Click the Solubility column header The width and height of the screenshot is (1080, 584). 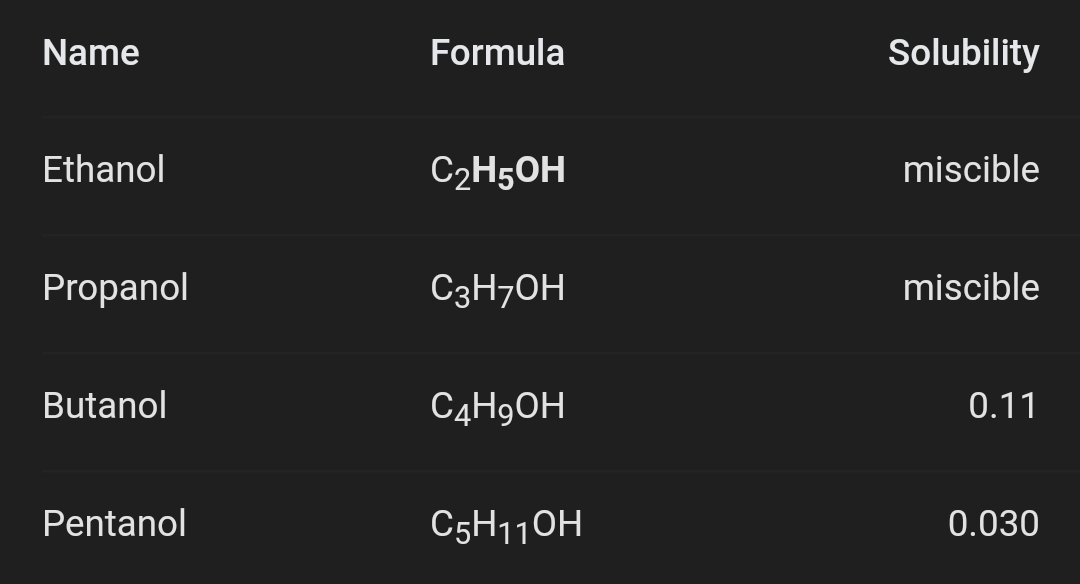(x=963, y=53)
